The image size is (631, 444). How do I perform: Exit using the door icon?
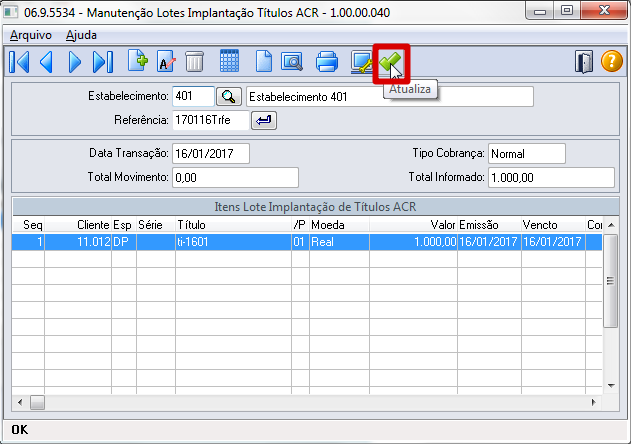pyautogui.click(x=584, y=62)
